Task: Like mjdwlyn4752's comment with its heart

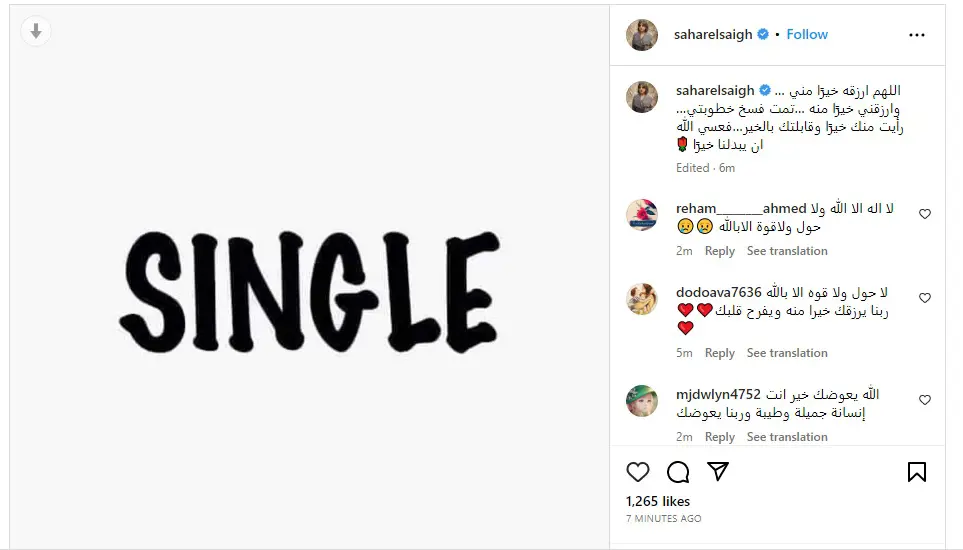Action: [x=924, y=400]
